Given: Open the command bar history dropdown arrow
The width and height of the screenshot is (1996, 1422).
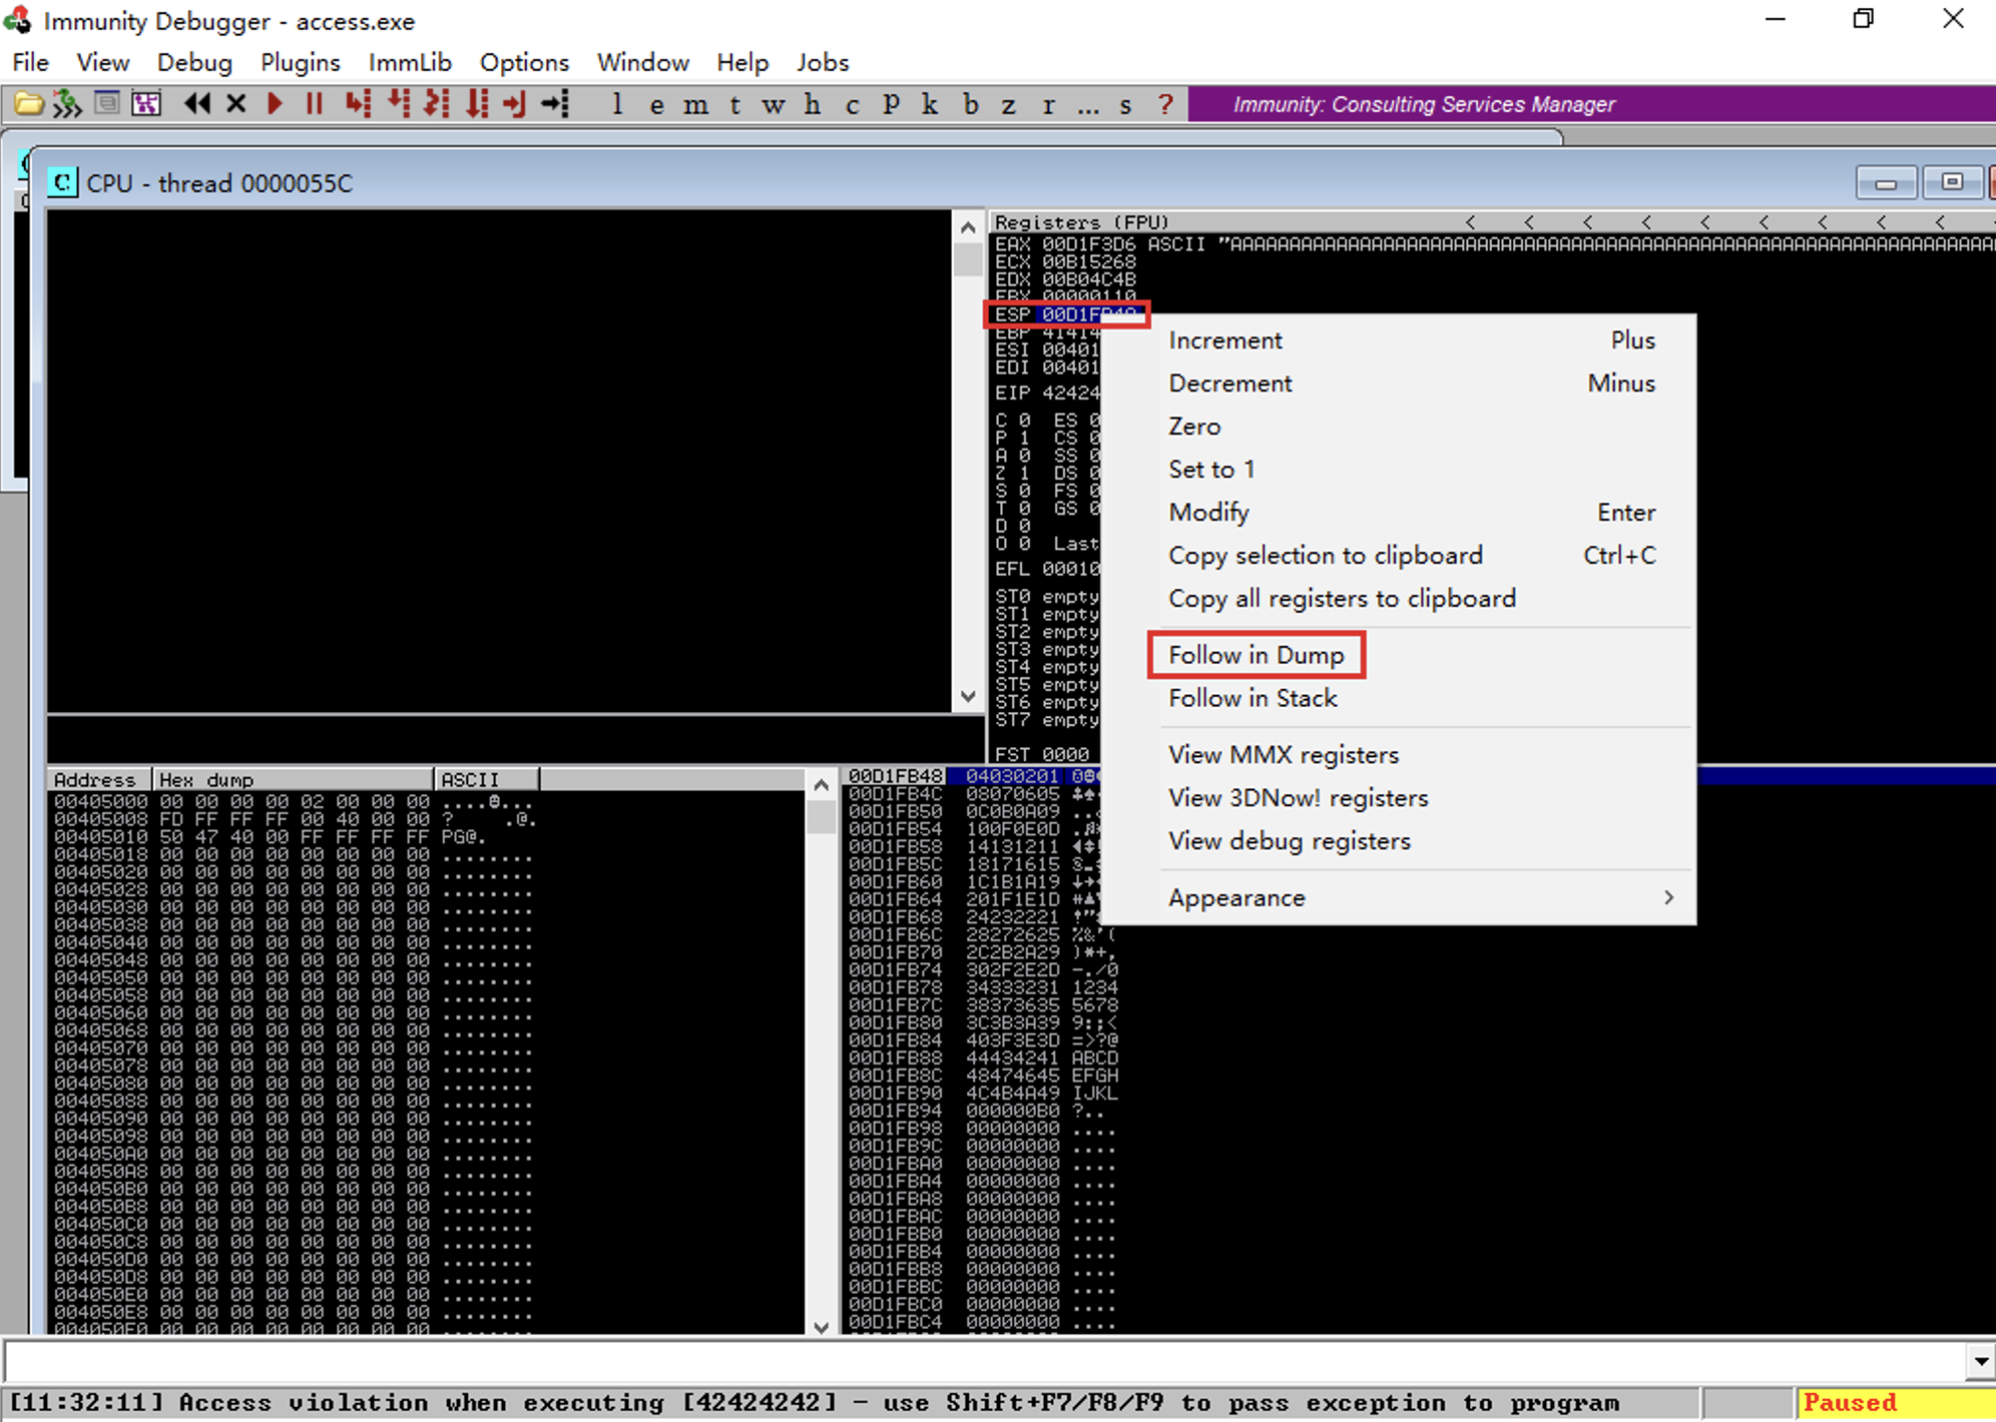Looking at the screenshot, I should point(1980,1361).
